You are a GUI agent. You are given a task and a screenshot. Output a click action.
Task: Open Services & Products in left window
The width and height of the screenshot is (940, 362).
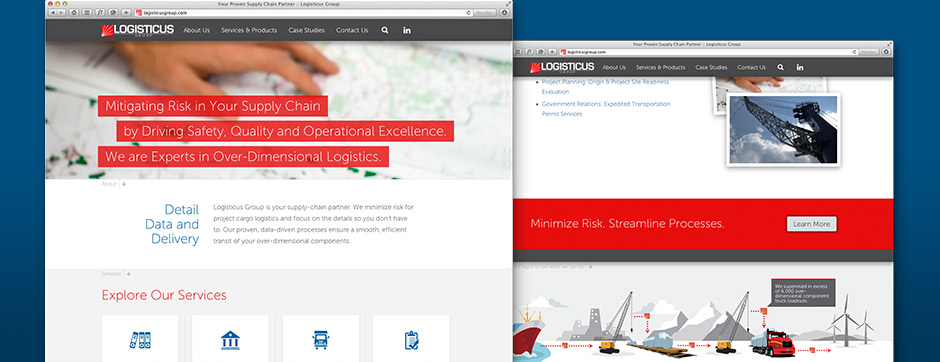pos(249,30)
